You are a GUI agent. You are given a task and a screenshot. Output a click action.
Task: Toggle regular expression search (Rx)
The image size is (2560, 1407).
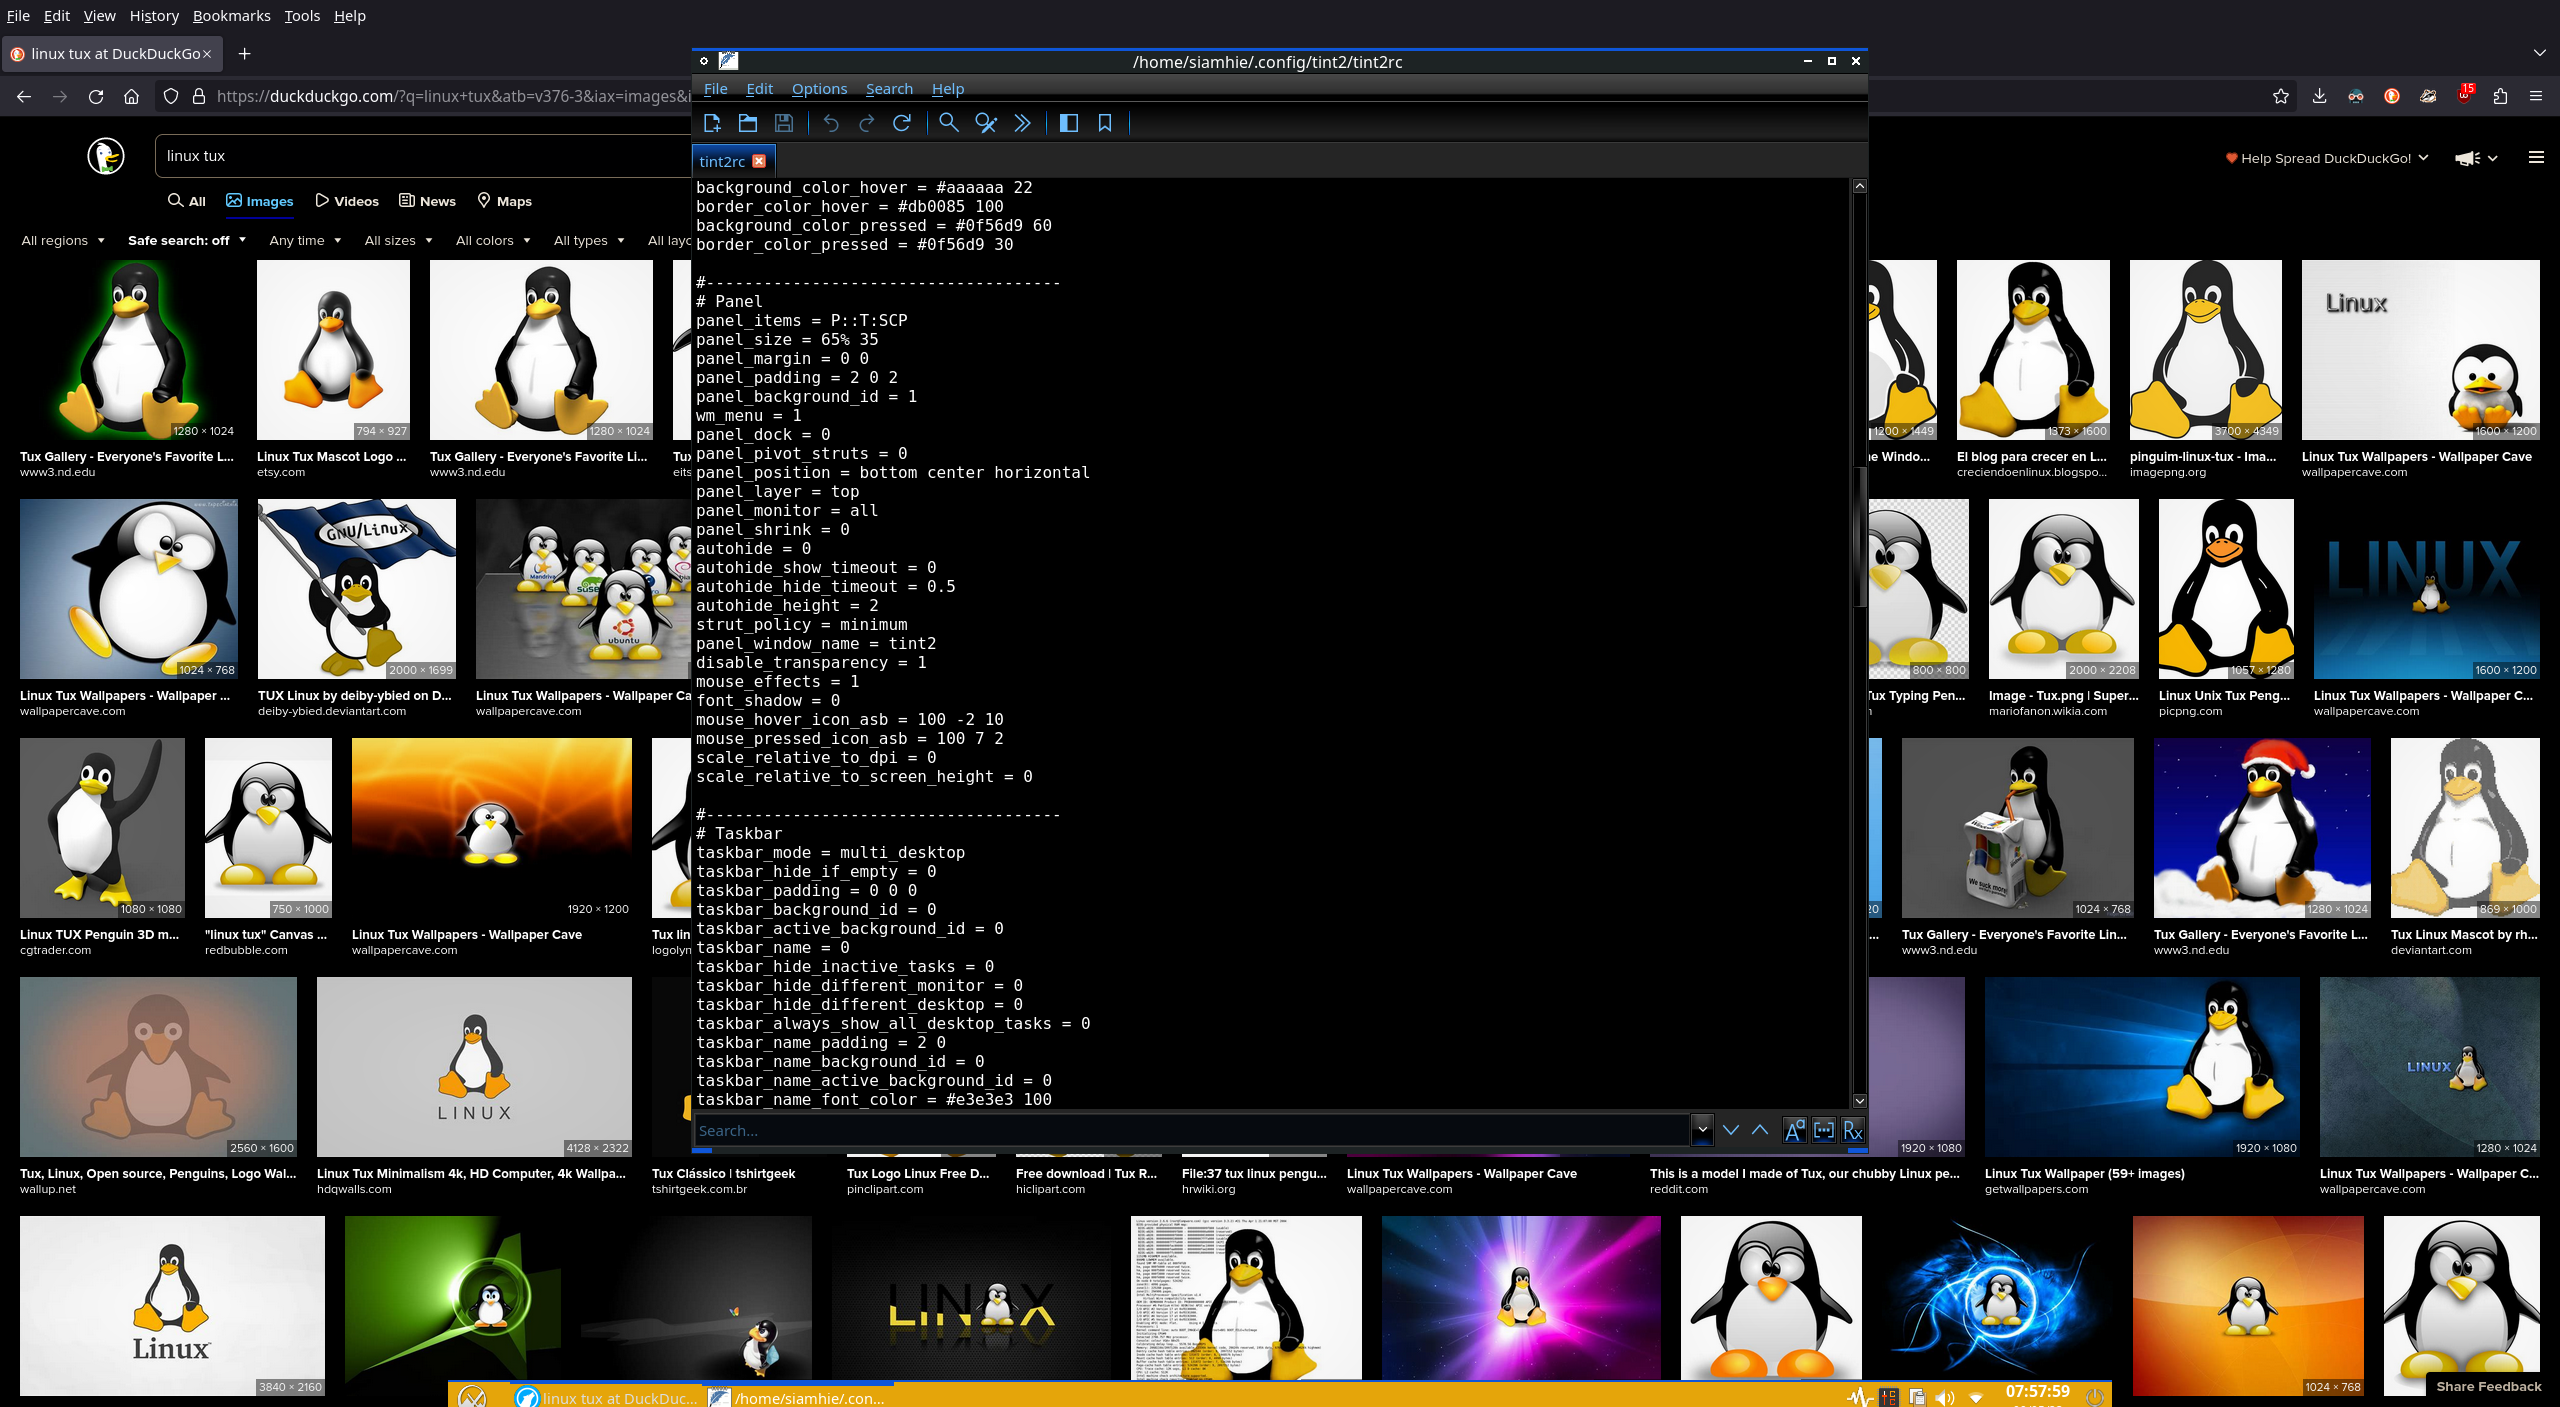tap(1853, 1130)
